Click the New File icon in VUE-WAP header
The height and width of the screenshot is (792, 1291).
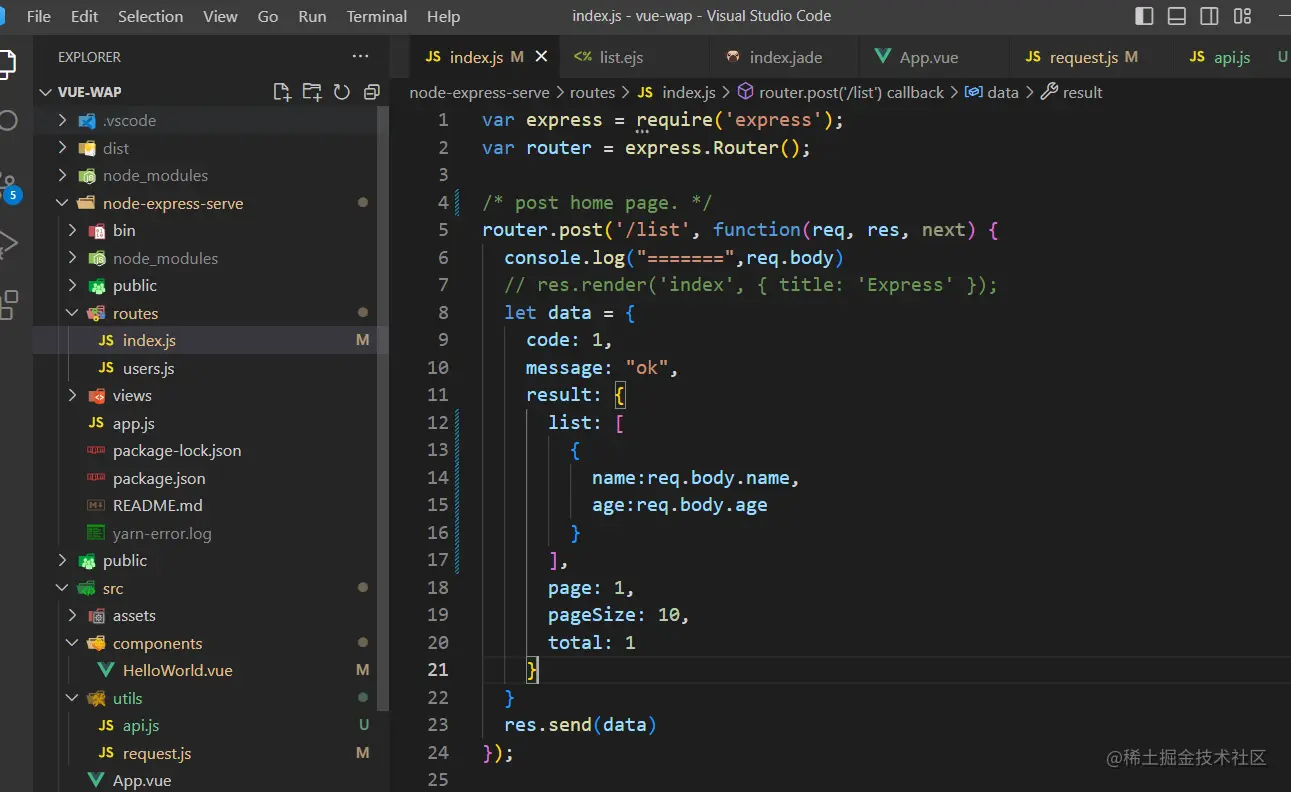click(282, 92)
